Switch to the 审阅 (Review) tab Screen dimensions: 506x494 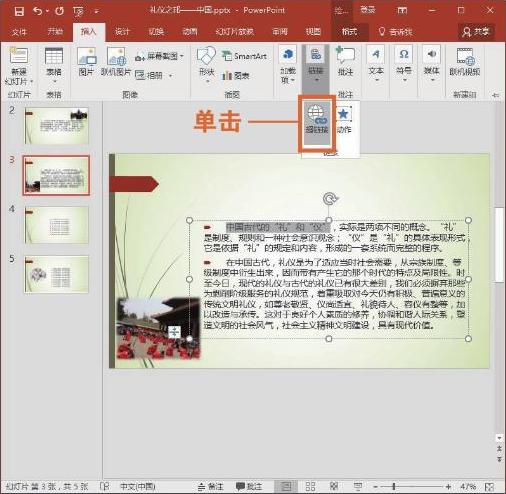pyautogui.click(x=280, y=32)
